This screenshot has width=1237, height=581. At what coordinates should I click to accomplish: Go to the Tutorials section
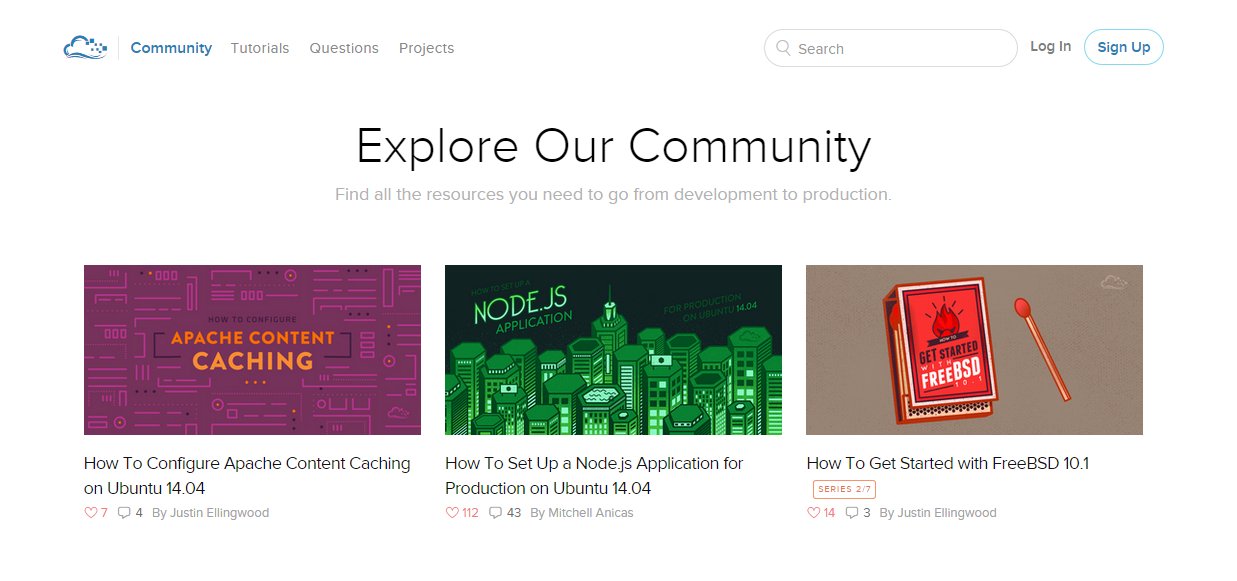(260, 48)
